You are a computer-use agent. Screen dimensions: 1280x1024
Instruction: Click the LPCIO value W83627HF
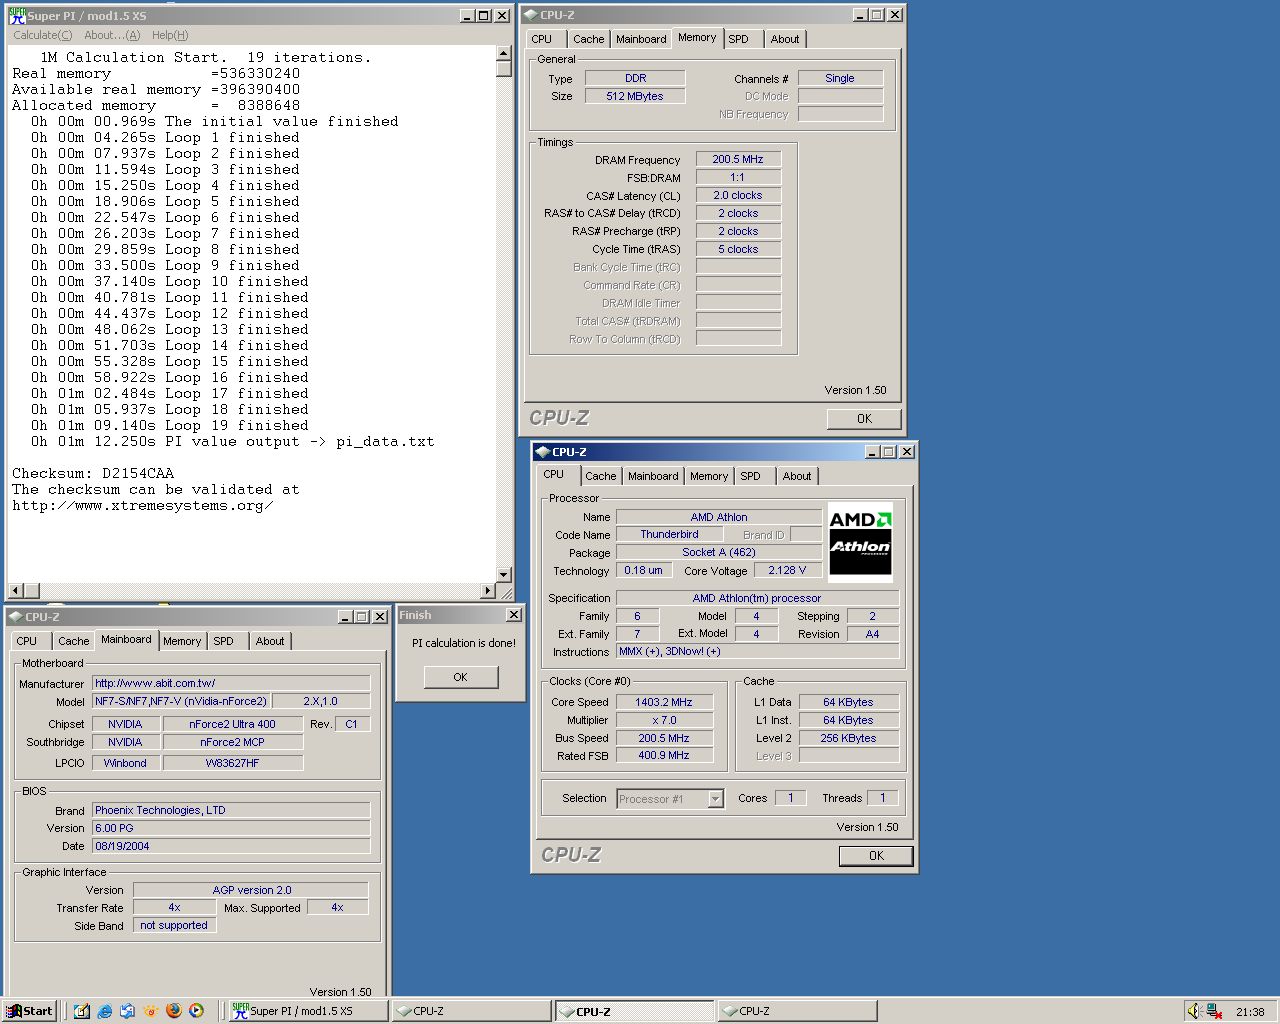(232, 763)
